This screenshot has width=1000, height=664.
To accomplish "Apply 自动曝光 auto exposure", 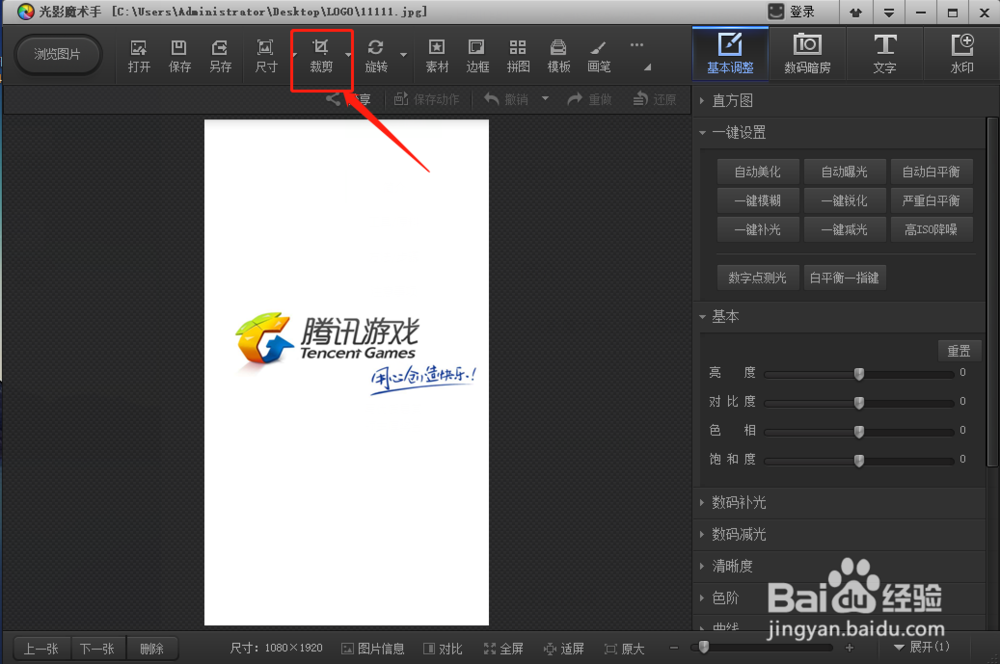I will pos(844,172).
